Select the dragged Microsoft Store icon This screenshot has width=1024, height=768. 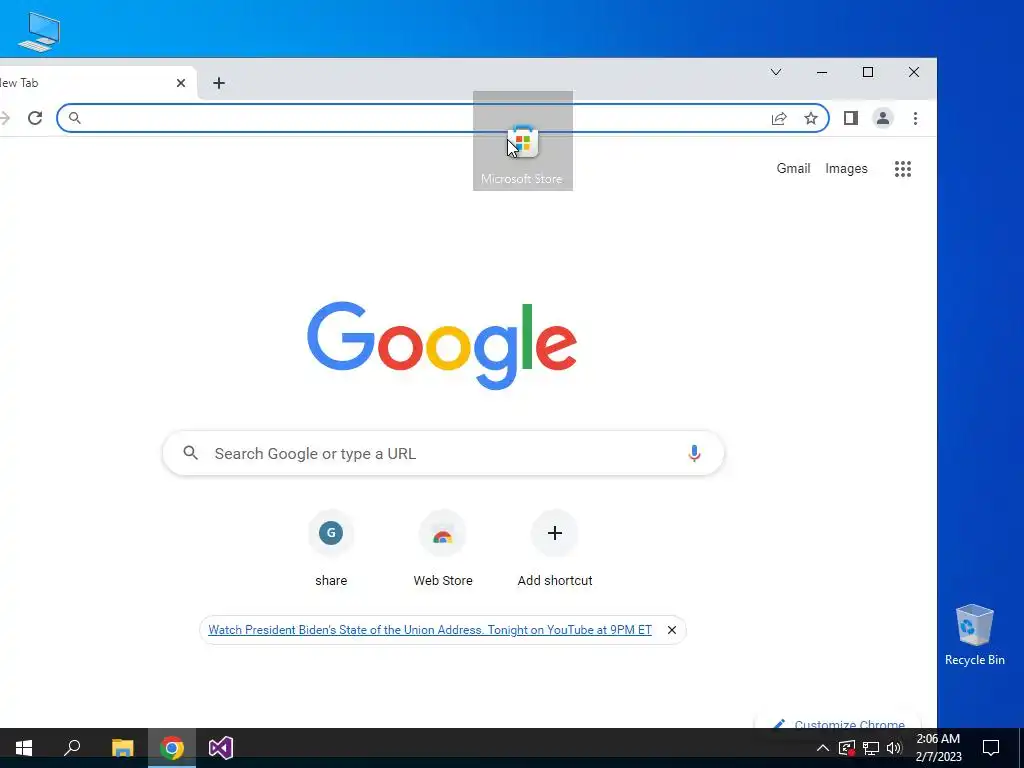coord(522,141)
